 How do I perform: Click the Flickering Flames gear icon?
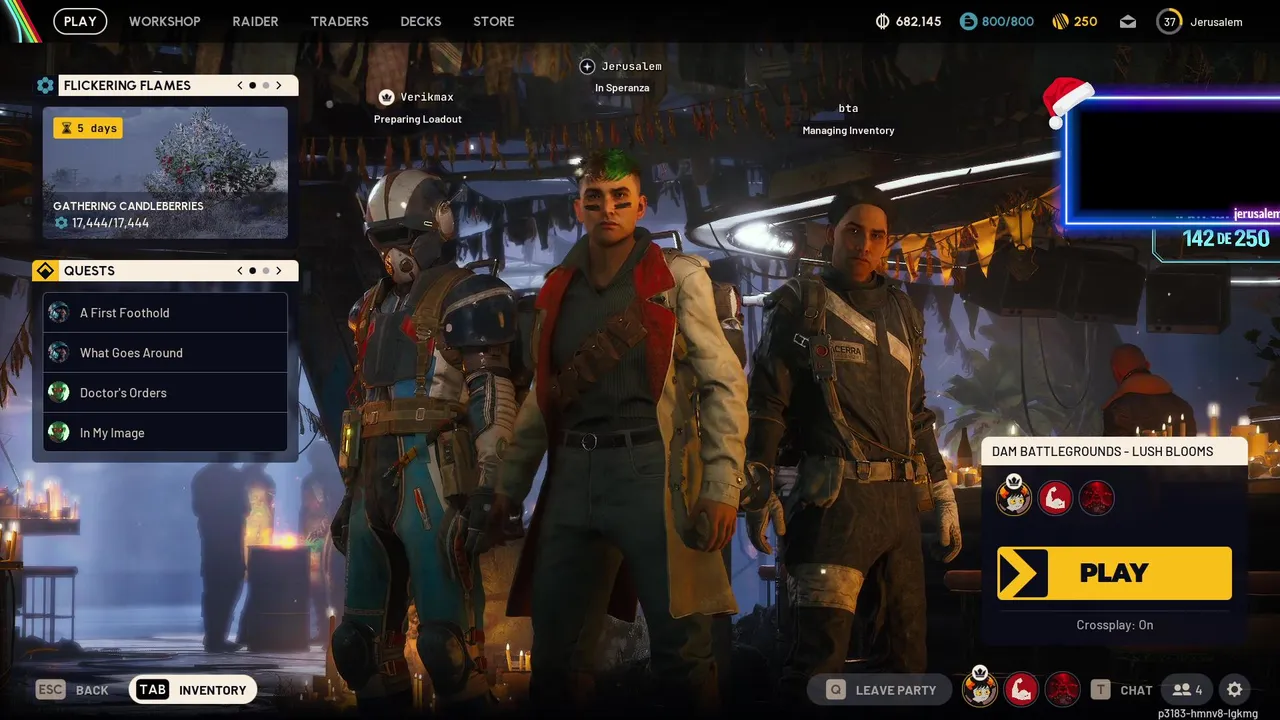[x=45, y=85]
